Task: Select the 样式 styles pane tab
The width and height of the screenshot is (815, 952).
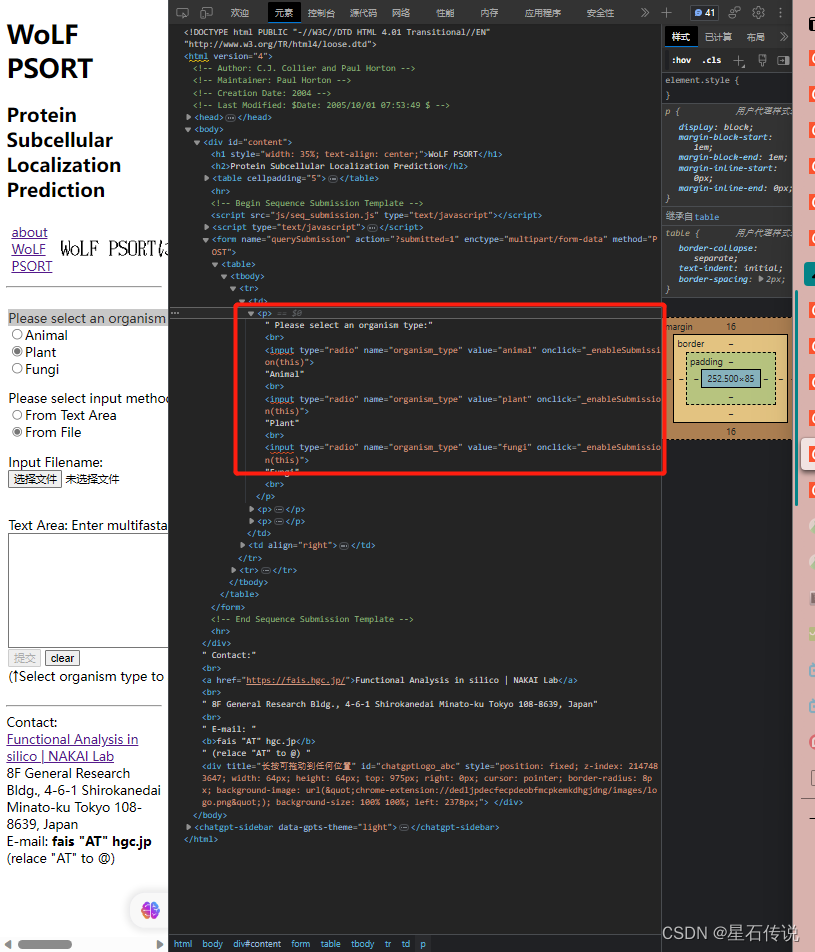Action: pyautogui.click(x=680, y=37)
